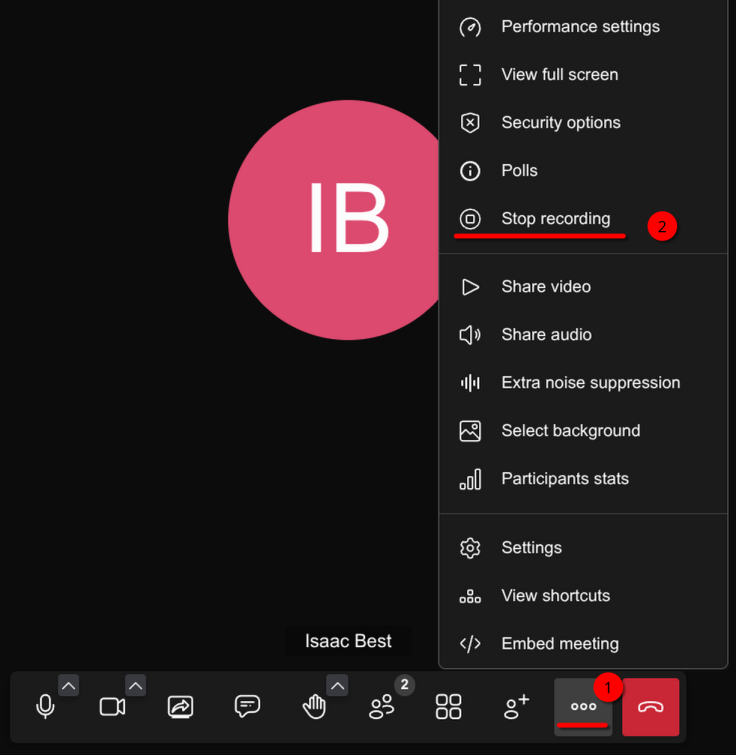
Task: Show Participants stats
Action: click(x=583, y=479)
